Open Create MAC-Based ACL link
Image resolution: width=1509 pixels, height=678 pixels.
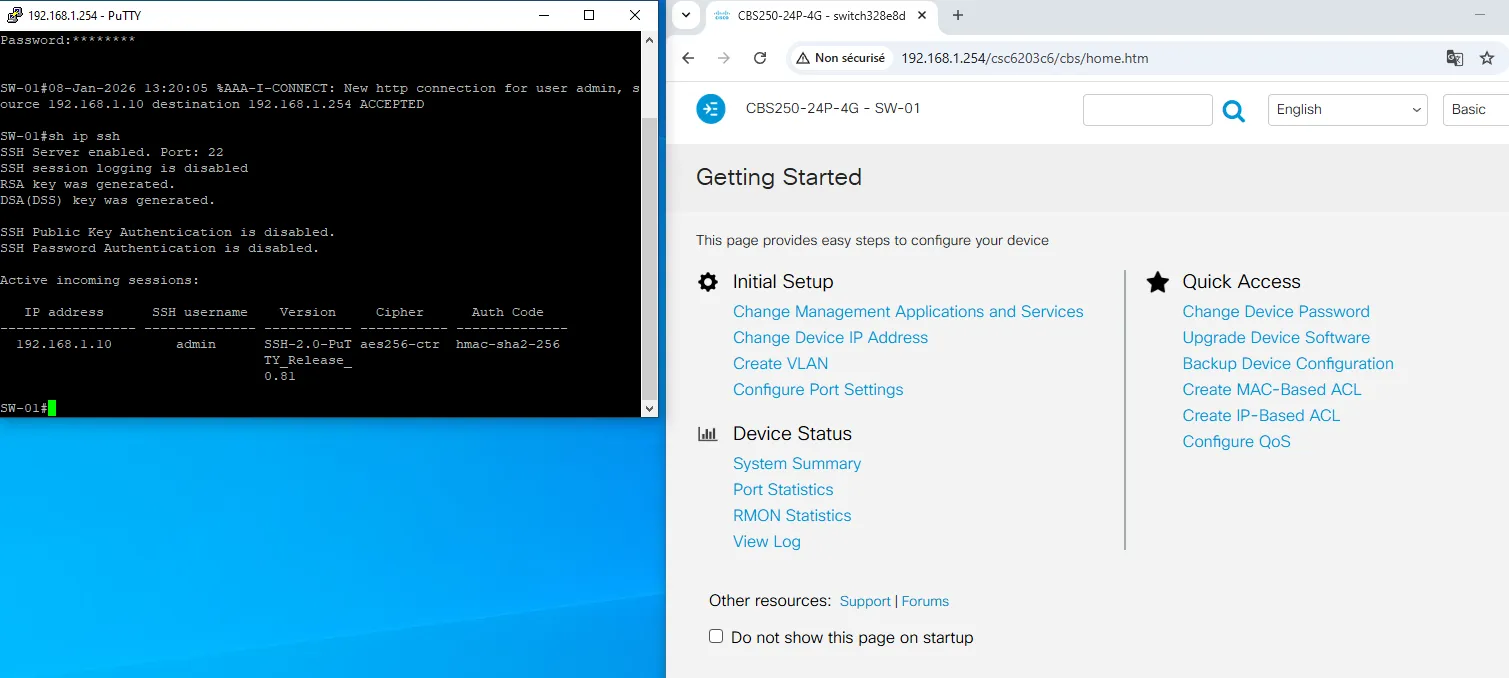pyautogui.click(x=1272, y=390)
